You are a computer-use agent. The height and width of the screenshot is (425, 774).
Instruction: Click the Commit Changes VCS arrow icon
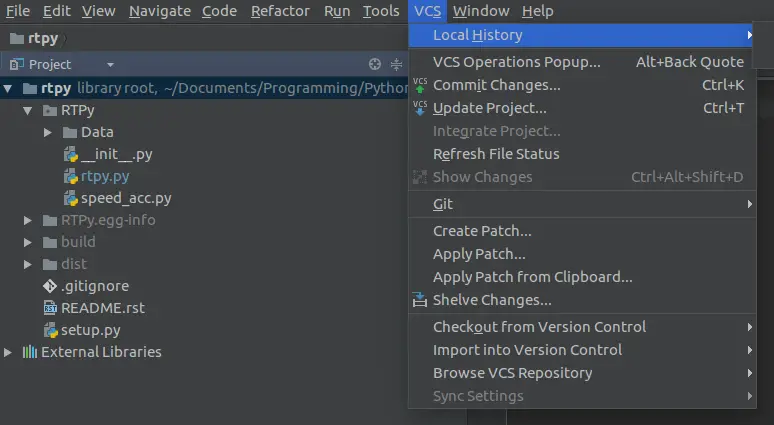pos(420,85)
